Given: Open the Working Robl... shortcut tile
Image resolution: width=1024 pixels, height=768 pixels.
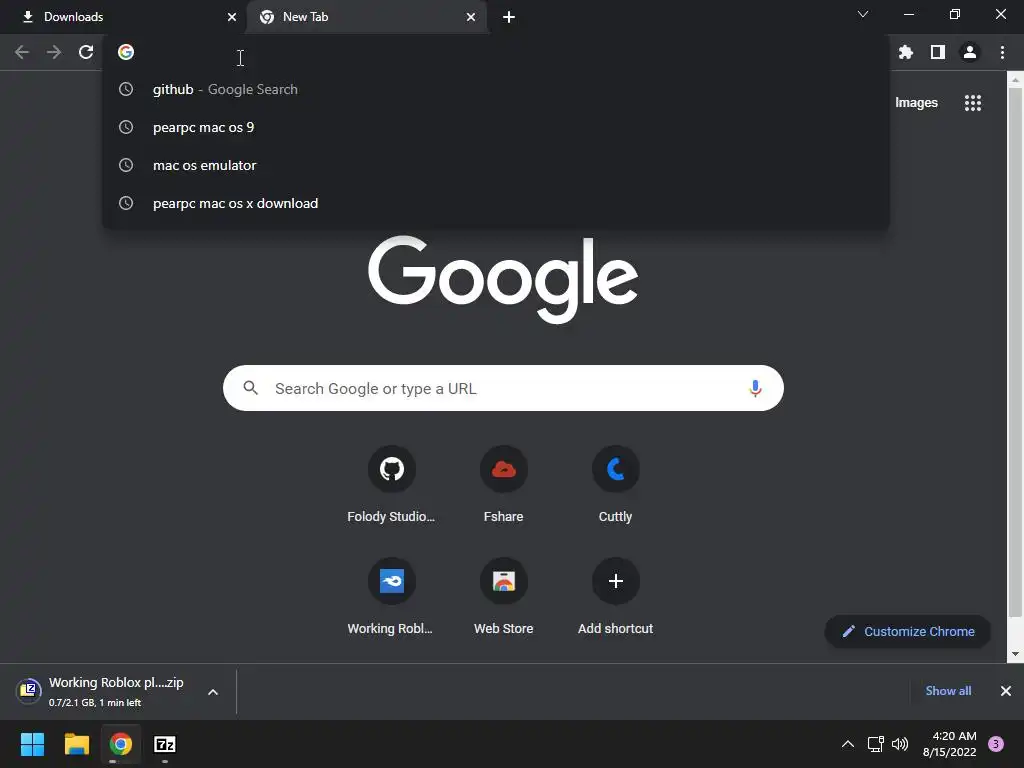Looking at the screenshot, I should click(391, 597).
